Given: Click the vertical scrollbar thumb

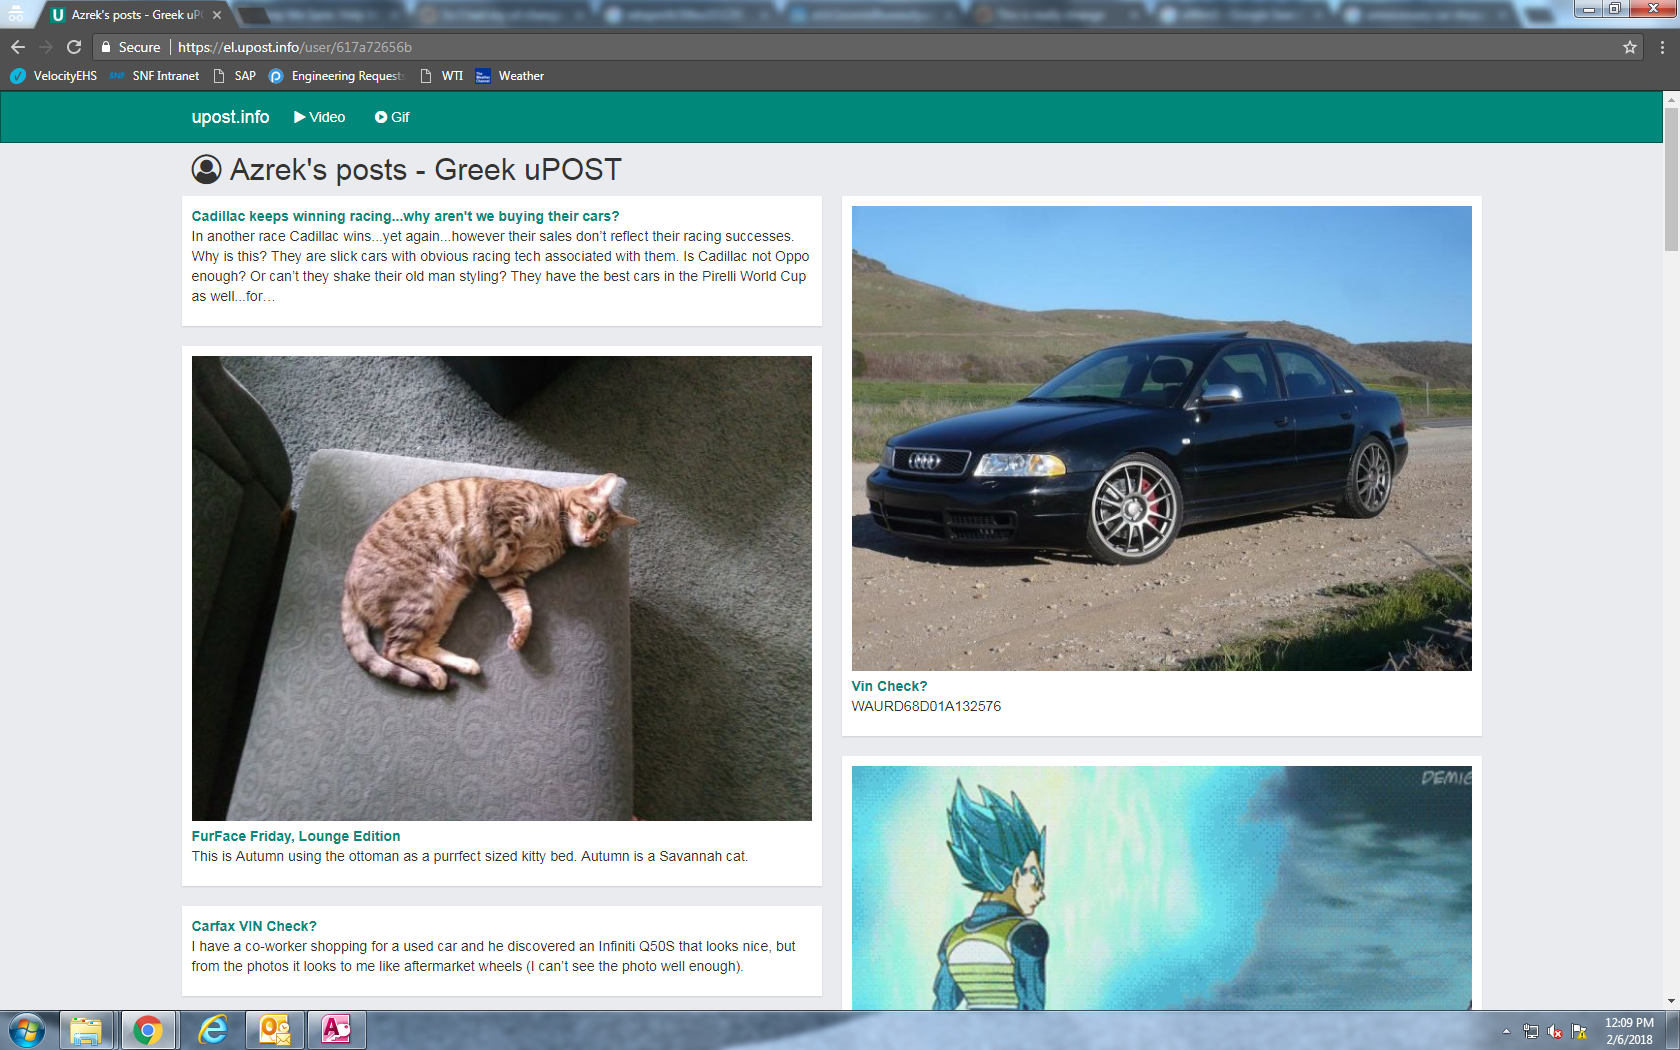Looking at the screenshot, I should pos(1671,180).
